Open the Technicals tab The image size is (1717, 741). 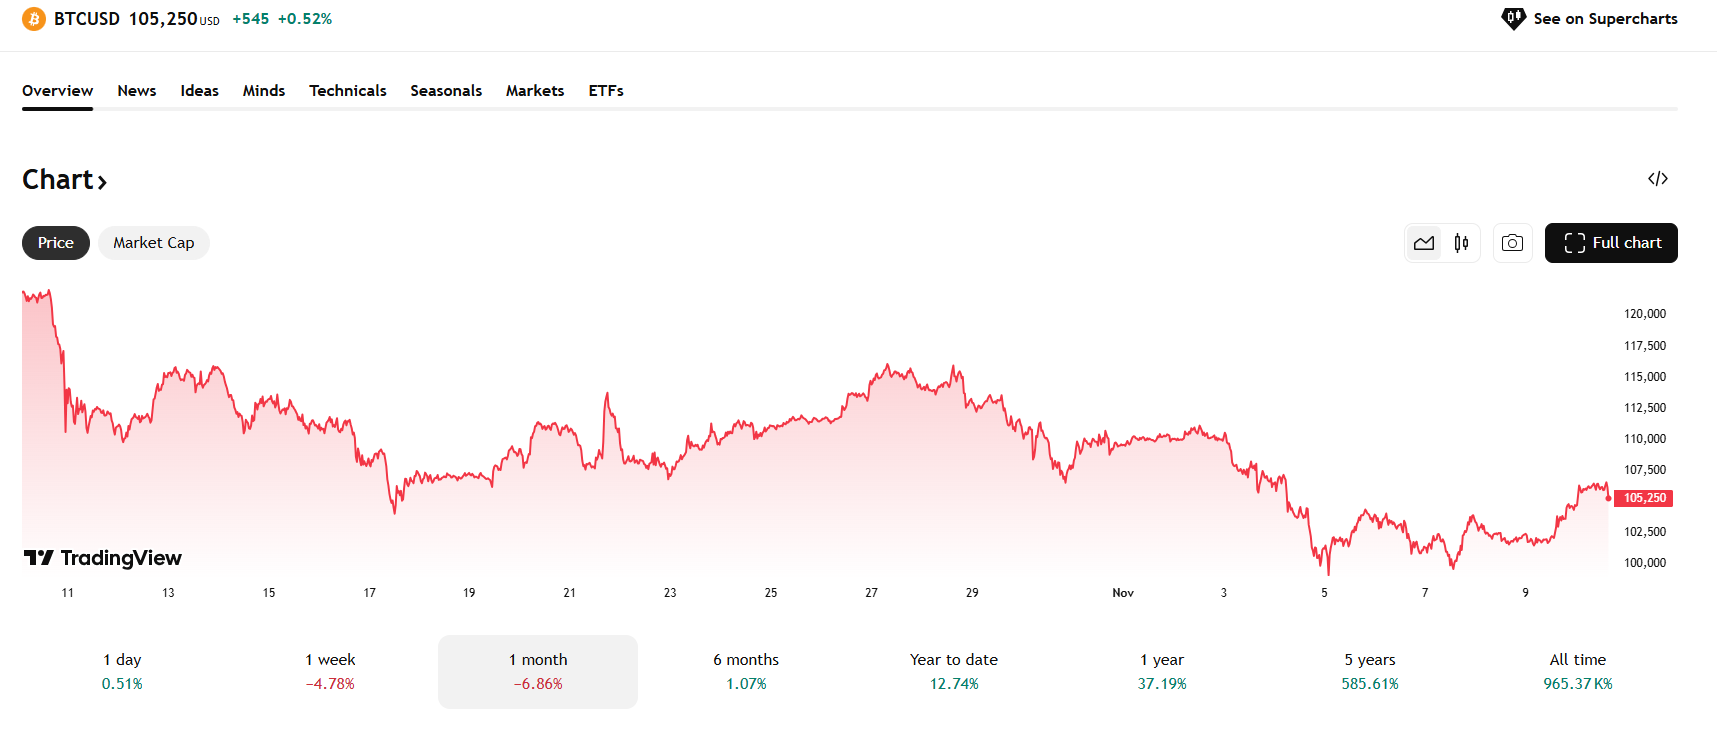pyautogui.click(x=347, y=91)
